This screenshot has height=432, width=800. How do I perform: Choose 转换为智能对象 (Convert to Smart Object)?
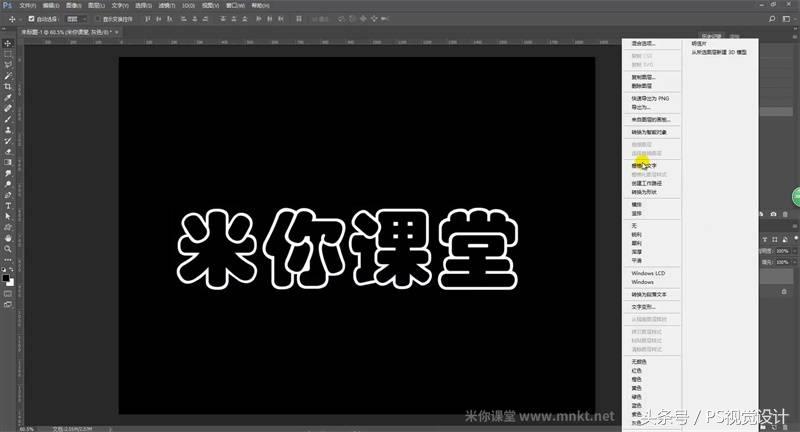(648, 132)
